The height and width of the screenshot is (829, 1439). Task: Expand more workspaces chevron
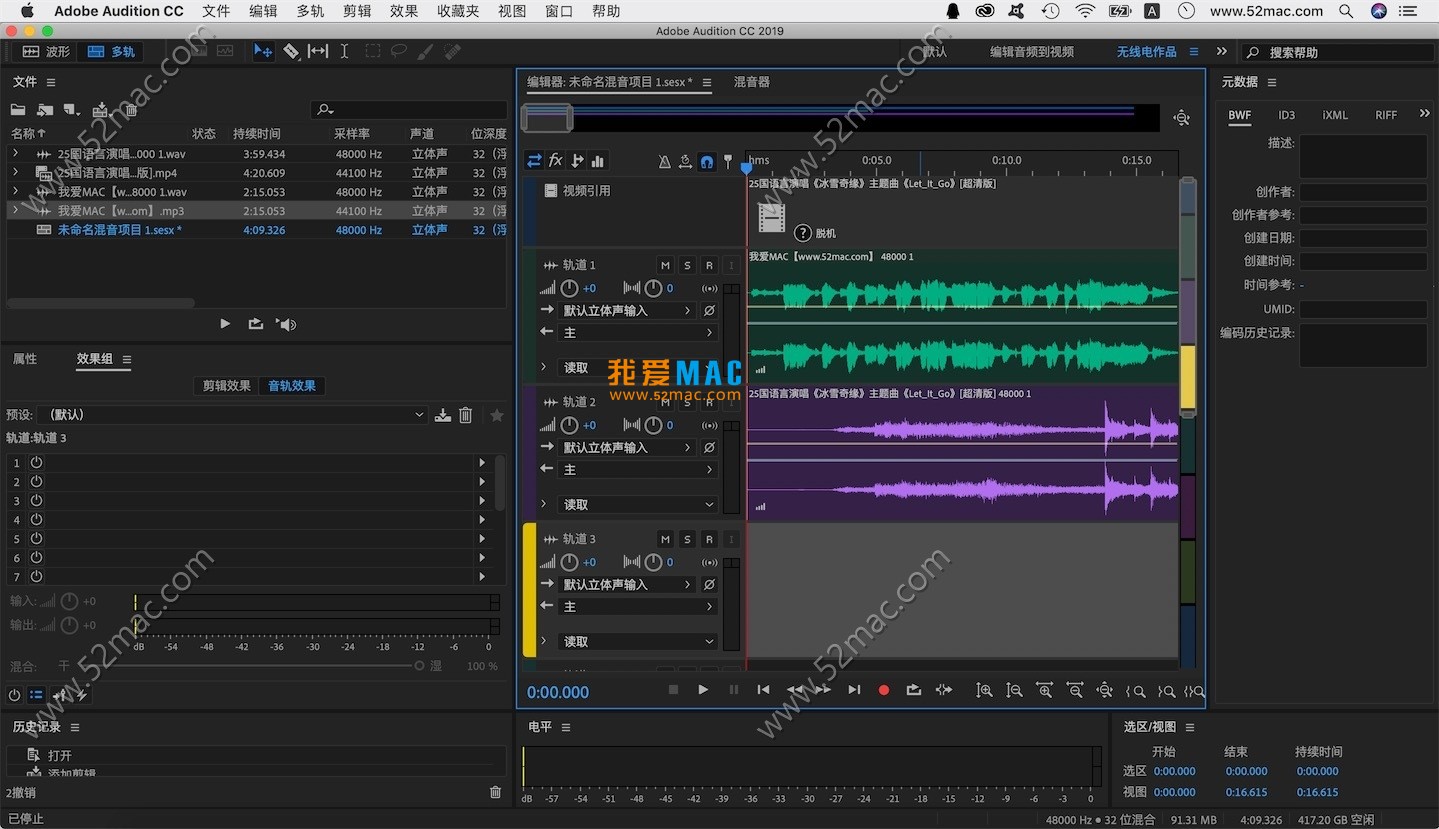pos(1221,51)
